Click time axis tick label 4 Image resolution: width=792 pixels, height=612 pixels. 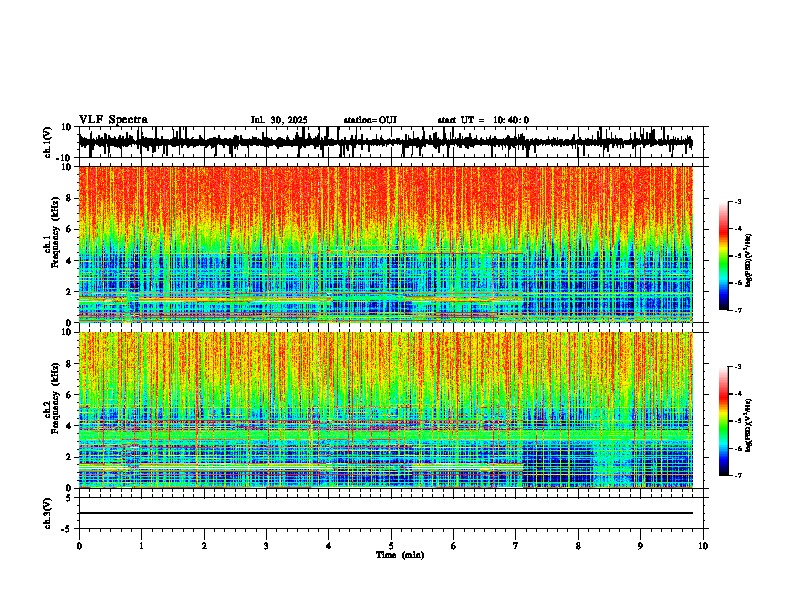tap(329, 546)
